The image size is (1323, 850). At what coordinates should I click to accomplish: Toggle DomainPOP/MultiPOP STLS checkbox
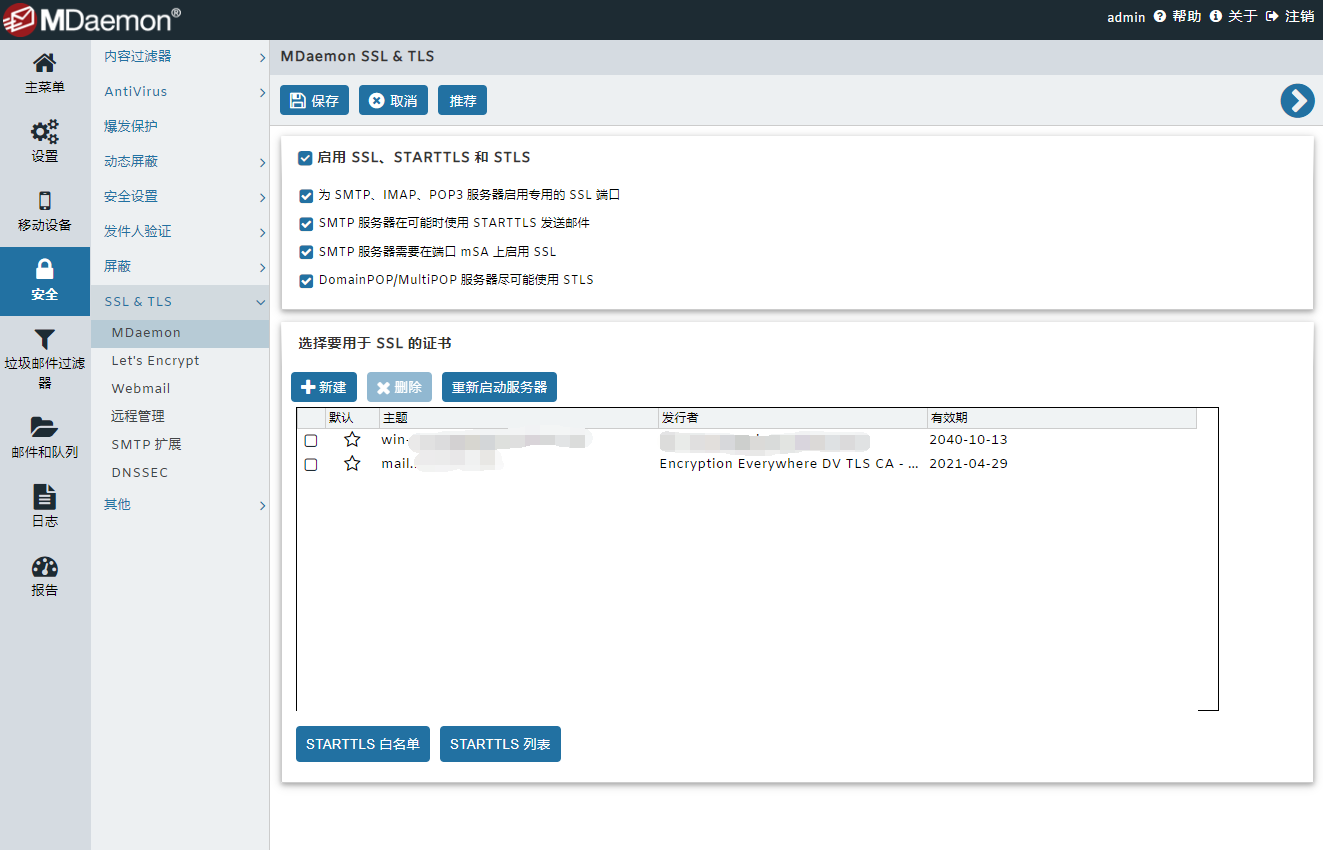[306, 281]
